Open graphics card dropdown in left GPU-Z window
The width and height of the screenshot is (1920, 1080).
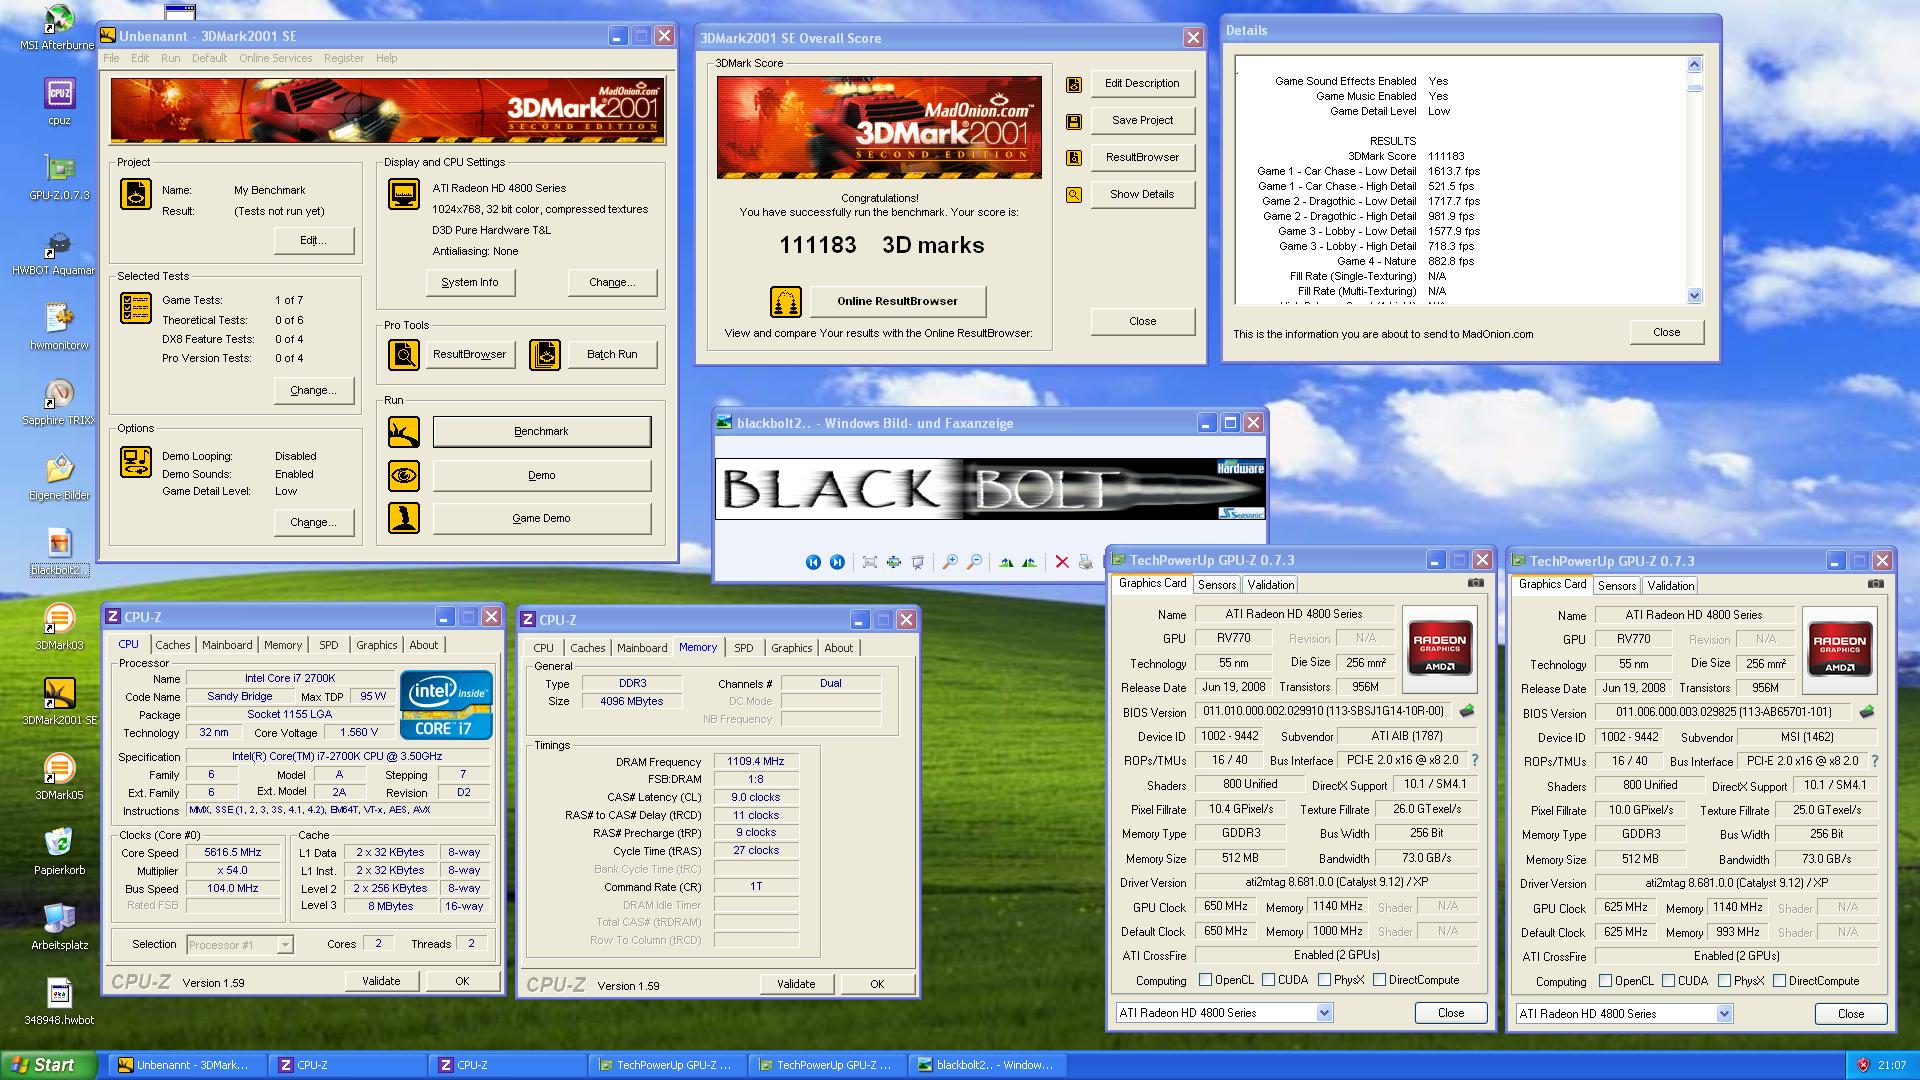click(1324, 1013)
